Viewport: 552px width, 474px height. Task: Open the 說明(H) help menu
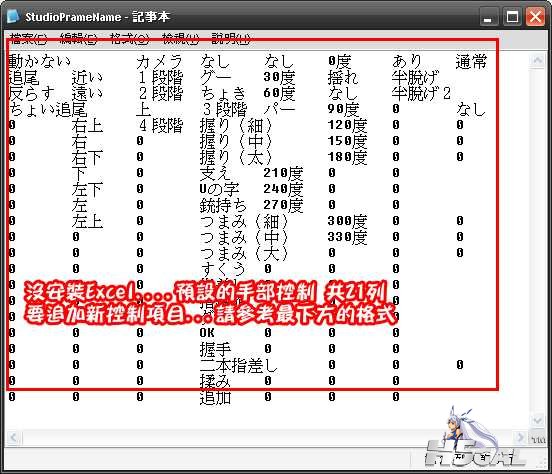point(231,39)
